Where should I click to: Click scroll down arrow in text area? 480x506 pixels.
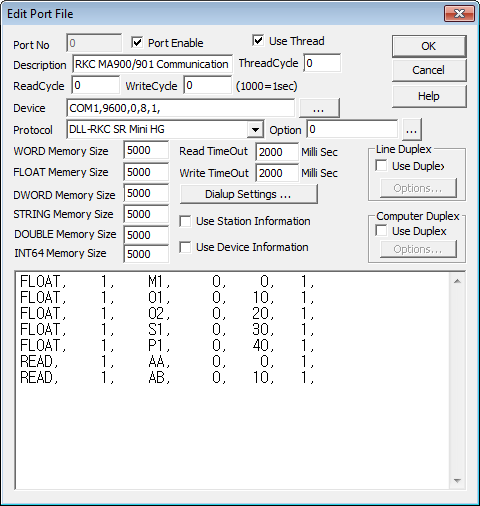457,481
